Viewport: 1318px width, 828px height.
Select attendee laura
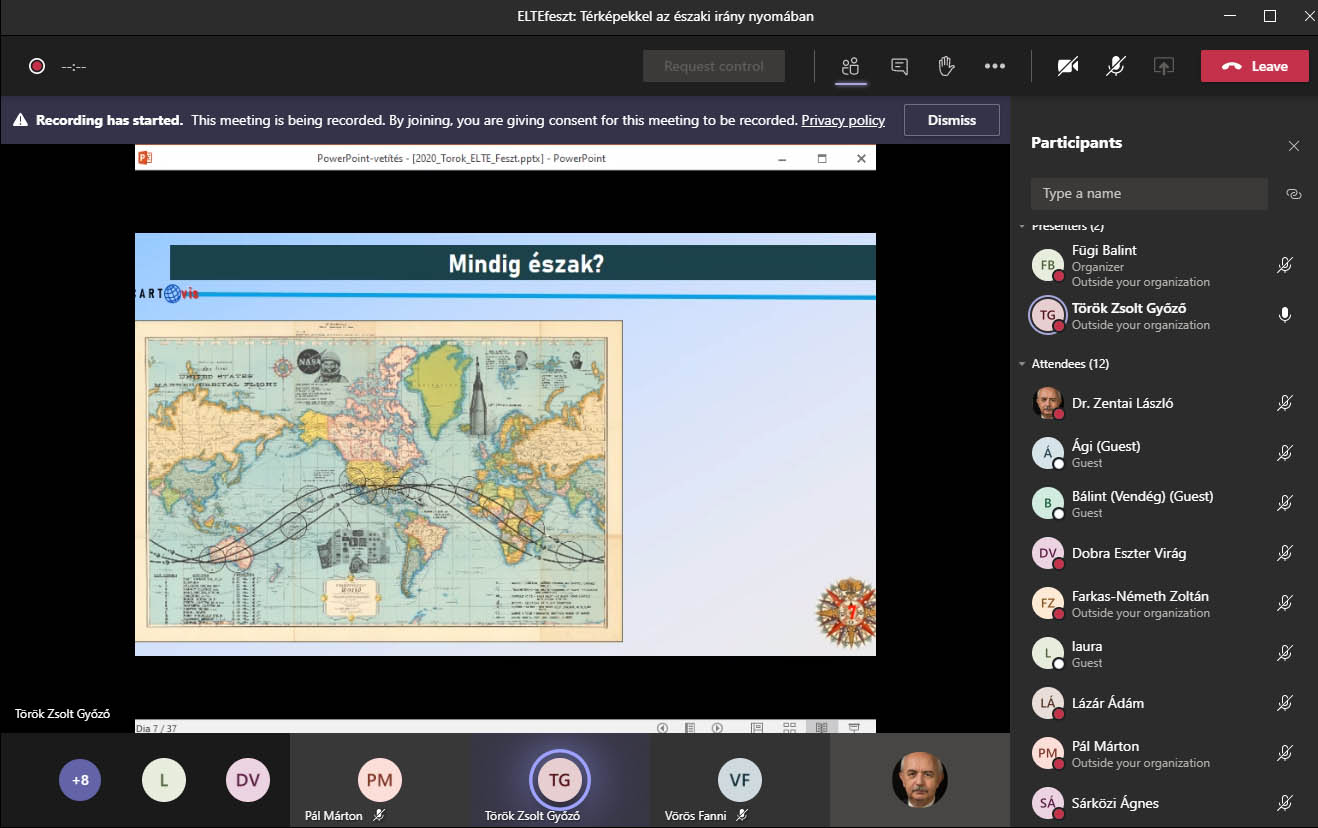[x=1164, y=653]
